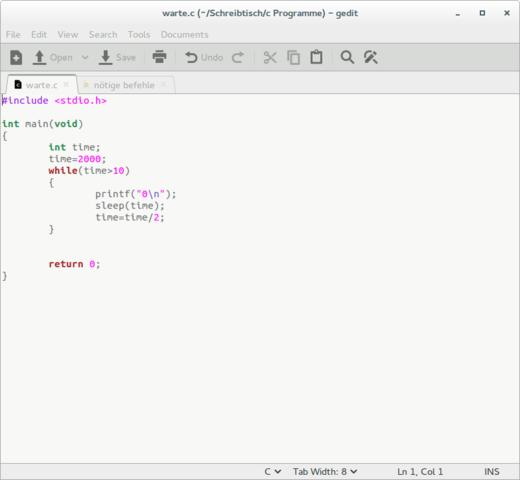Click the Save download icon
The width and height of the screenshot is (520, 480).
point(105,57)
